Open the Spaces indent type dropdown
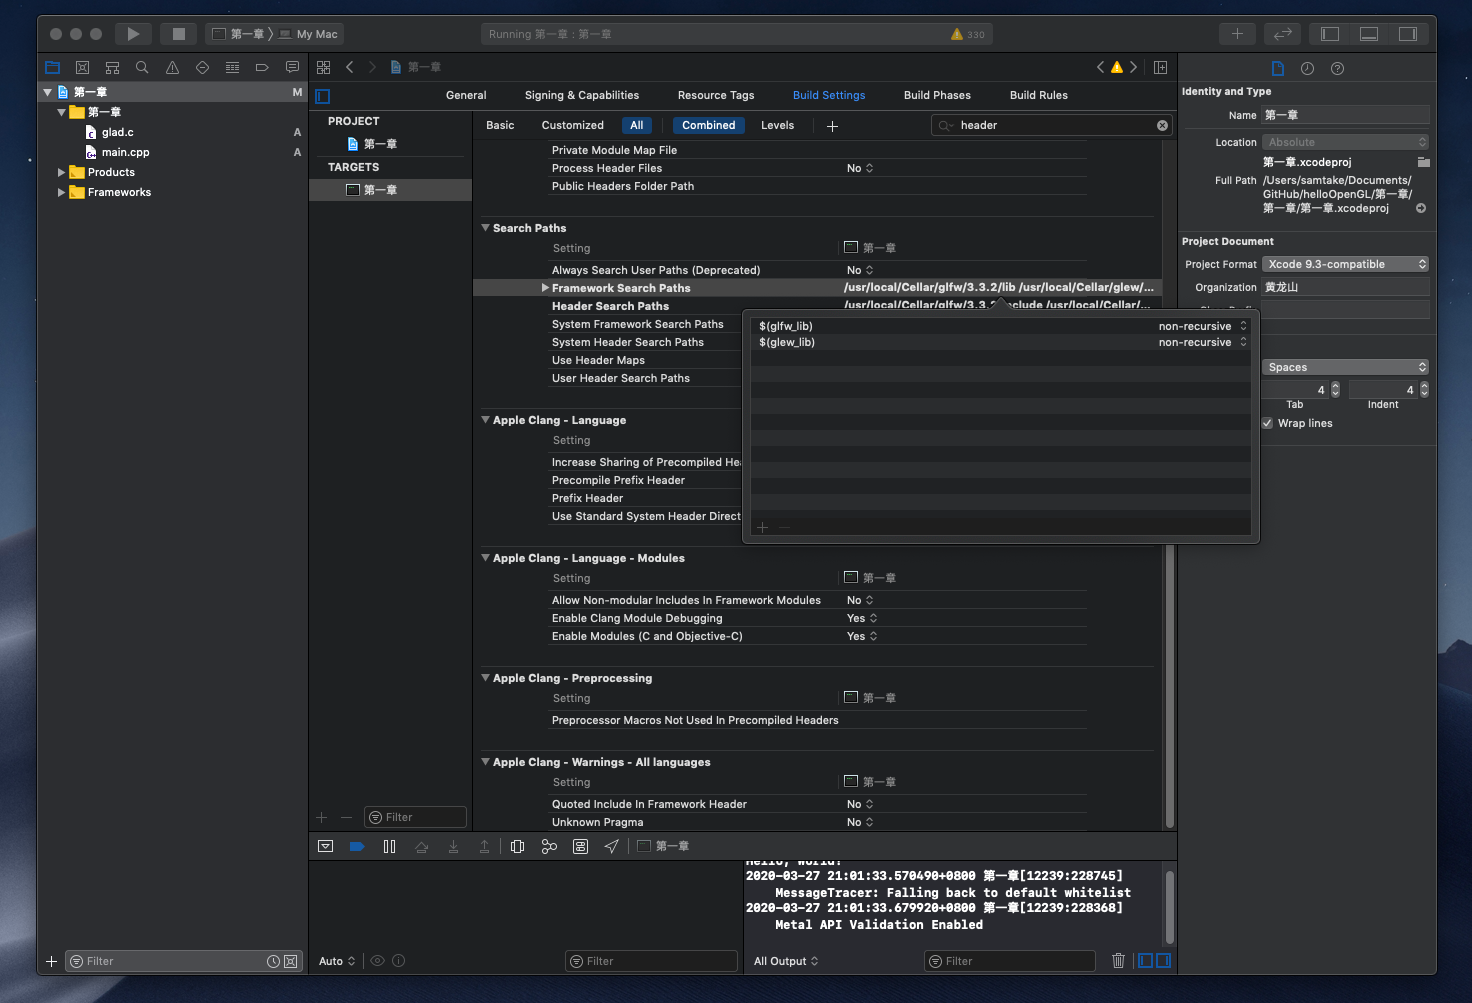 coord(1345,367)
